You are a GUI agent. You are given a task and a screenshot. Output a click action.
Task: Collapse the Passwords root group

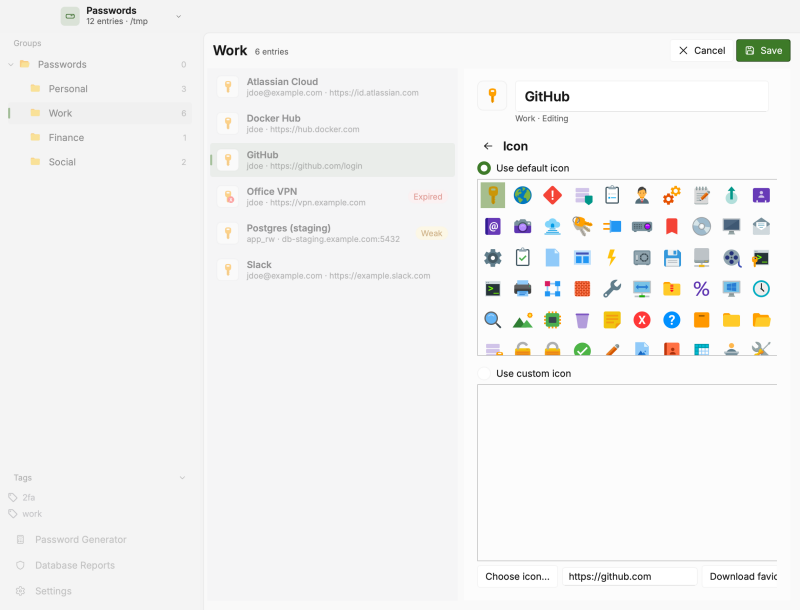coord(11,65)
